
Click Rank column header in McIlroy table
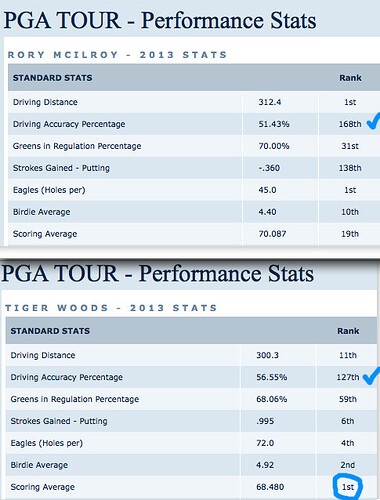tap(350, 78)
